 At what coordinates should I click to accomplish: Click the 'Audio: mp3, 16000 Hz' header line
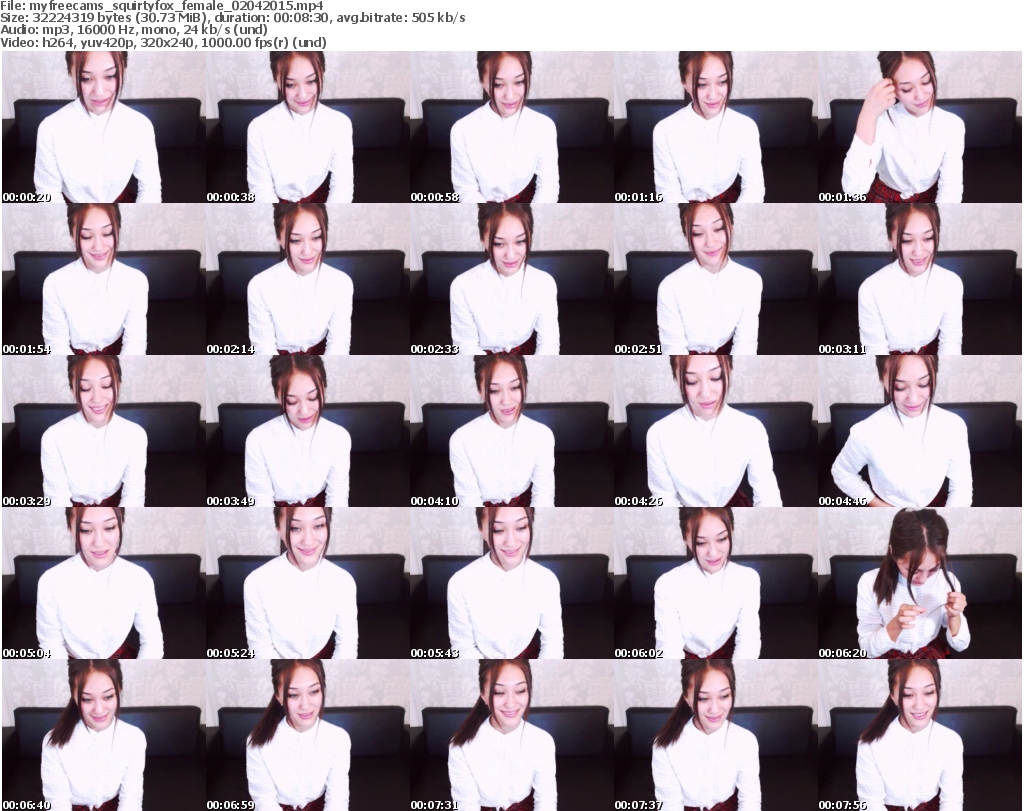(x=134, y=30)
